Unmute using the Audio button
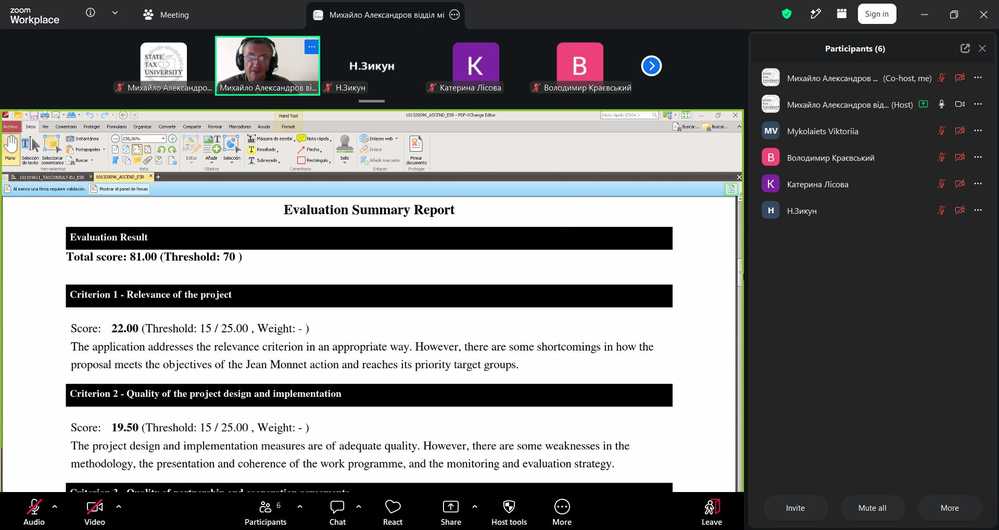The height and width of the screenshot is (530, 999). click(x=34, y=512)
